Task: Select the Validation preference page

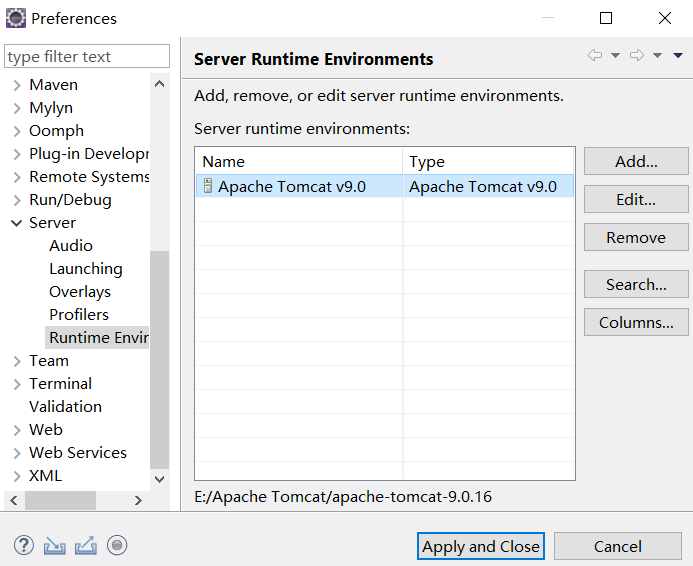Action: point(65,406)
